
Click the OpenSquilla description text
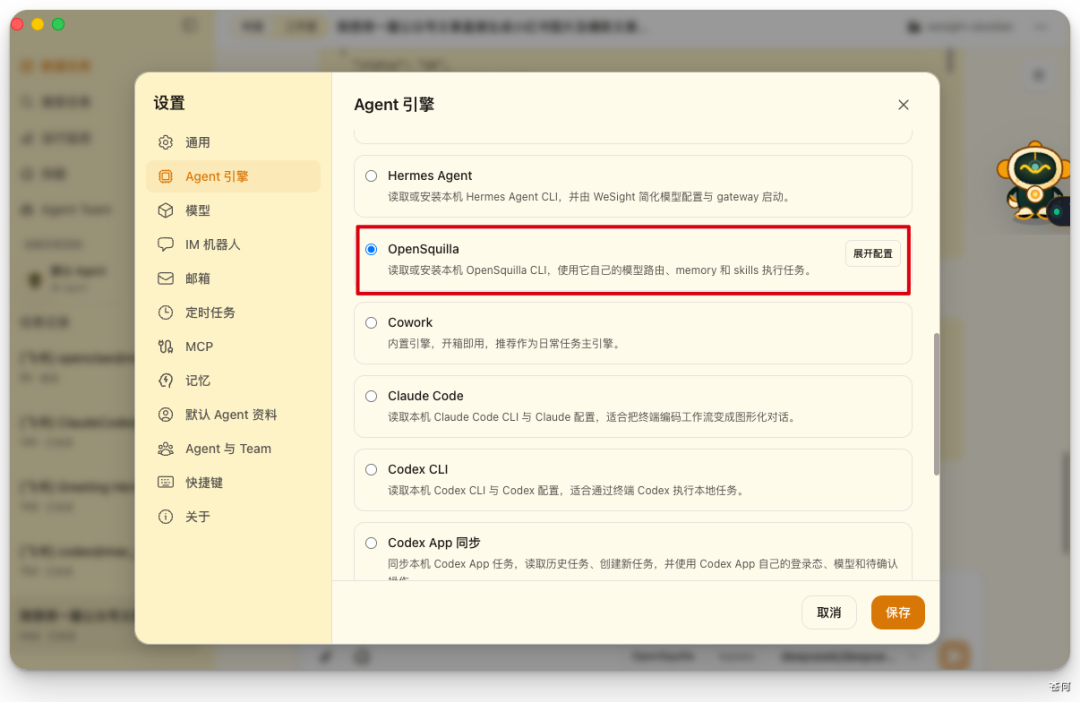[601, 270]
